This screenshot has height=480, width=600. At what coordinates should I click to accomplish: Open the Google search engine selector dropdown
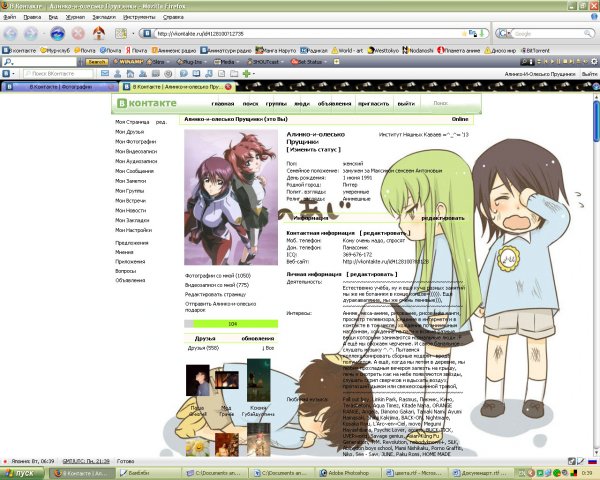pyautogui.click(x=504, y=34)
